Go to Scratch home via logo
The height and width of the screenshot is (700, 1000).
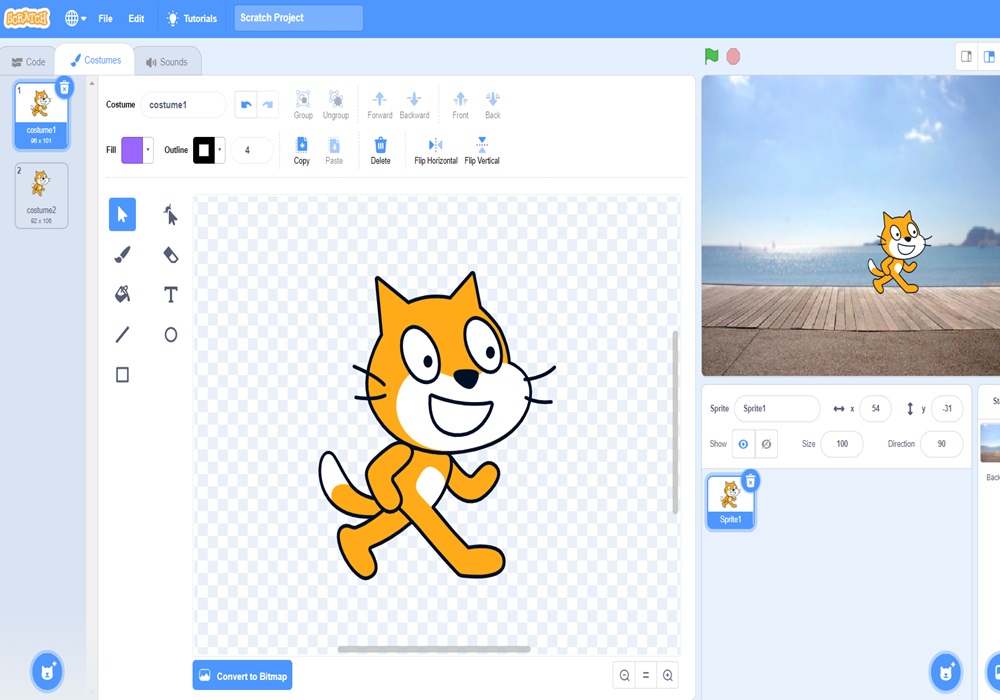(26, 18)
